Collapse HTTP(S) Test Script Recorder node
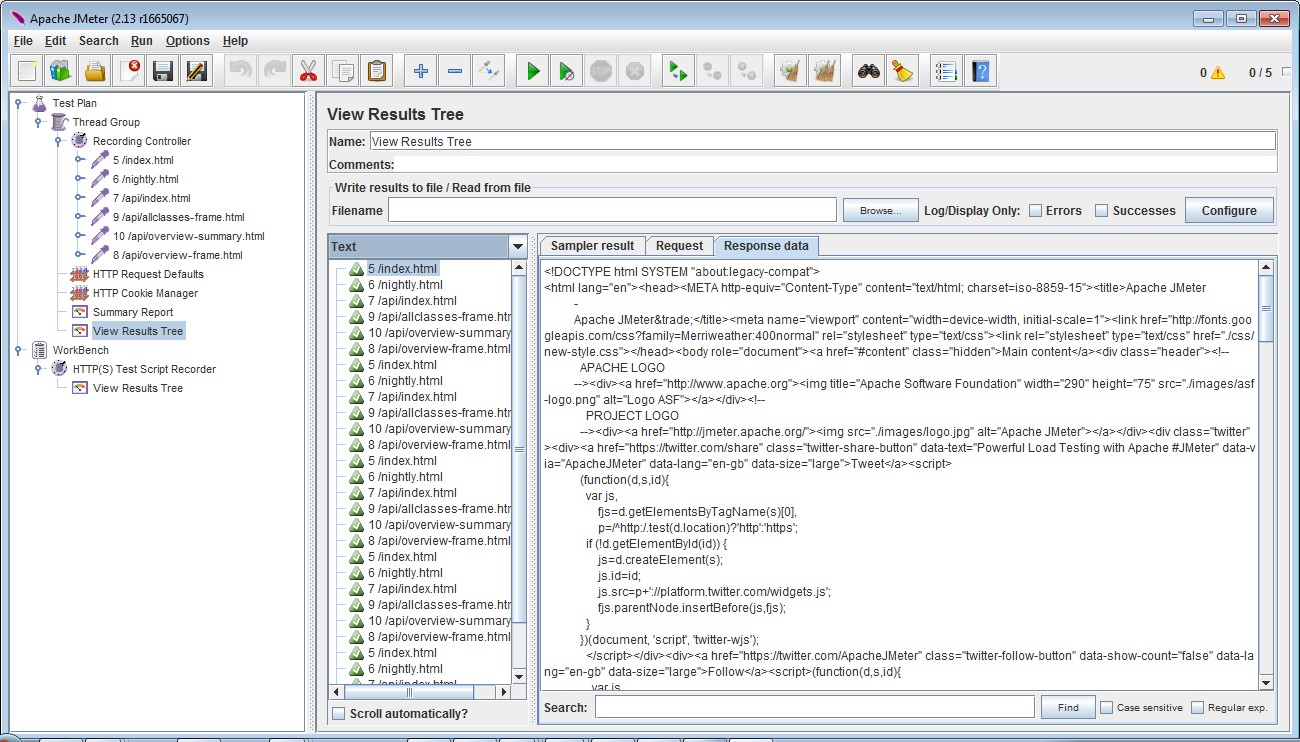1300x742 pixels. tap(39, 369)
